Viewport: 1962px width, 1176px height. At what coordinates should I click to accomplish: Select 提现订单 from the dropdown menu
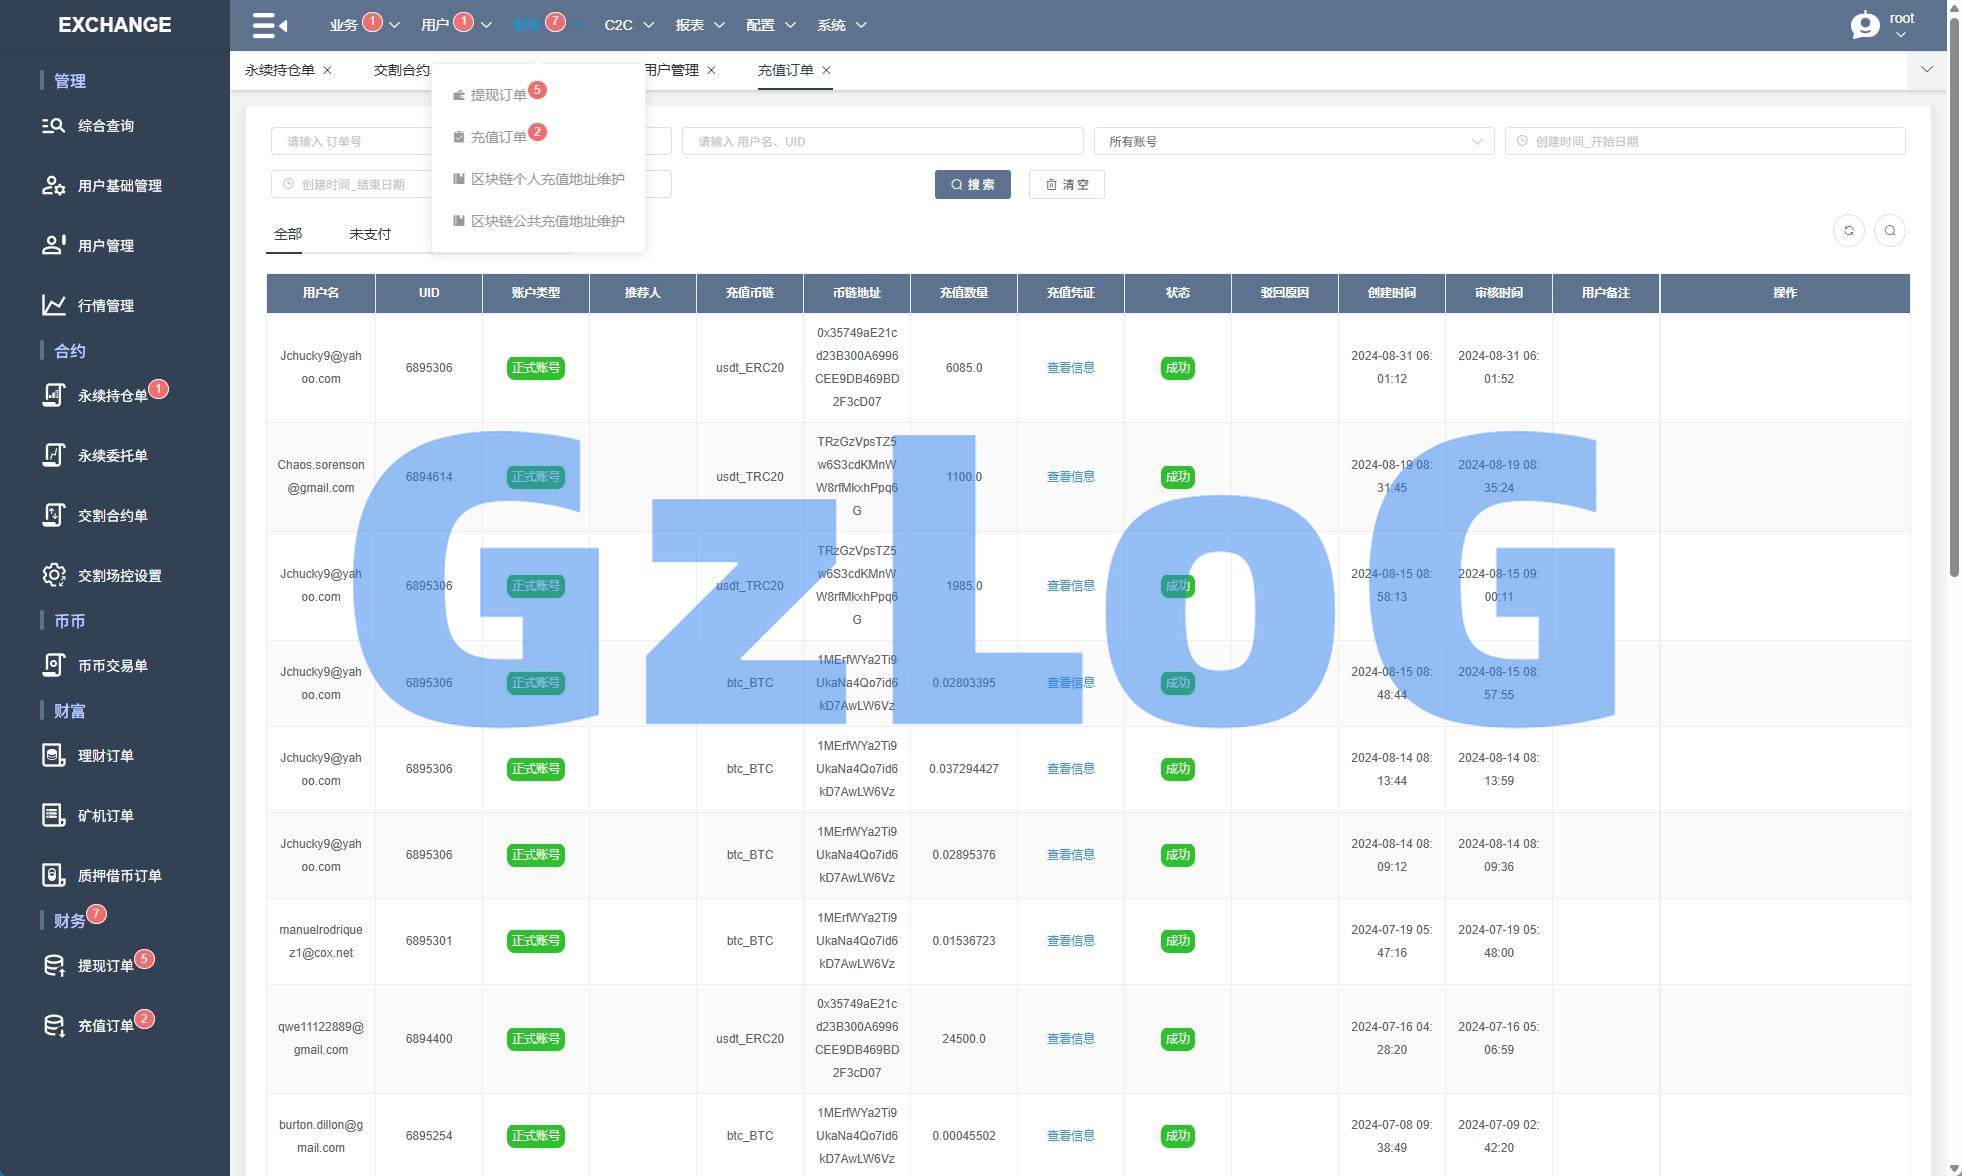498,95
